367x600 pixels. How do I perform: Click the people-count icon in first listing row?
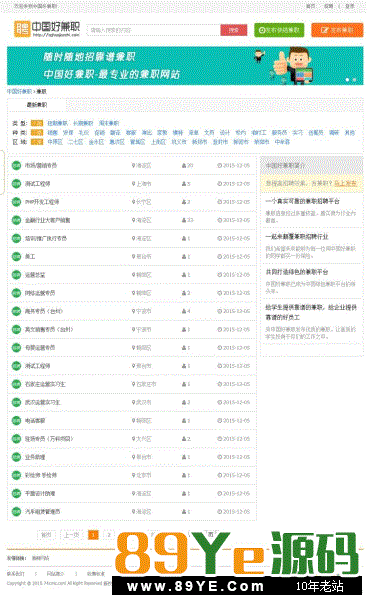(x=184, y=166)
